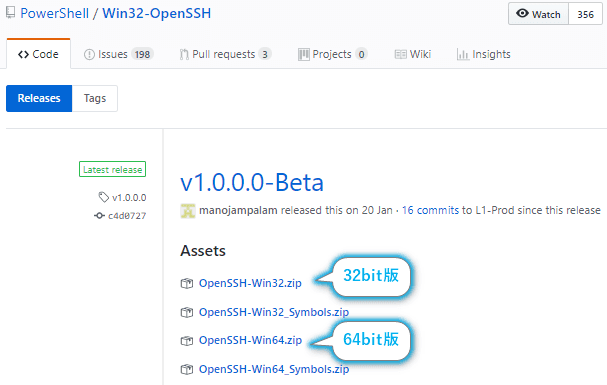
Task: Open the Projects tab
Action: (x=333, y=54)
